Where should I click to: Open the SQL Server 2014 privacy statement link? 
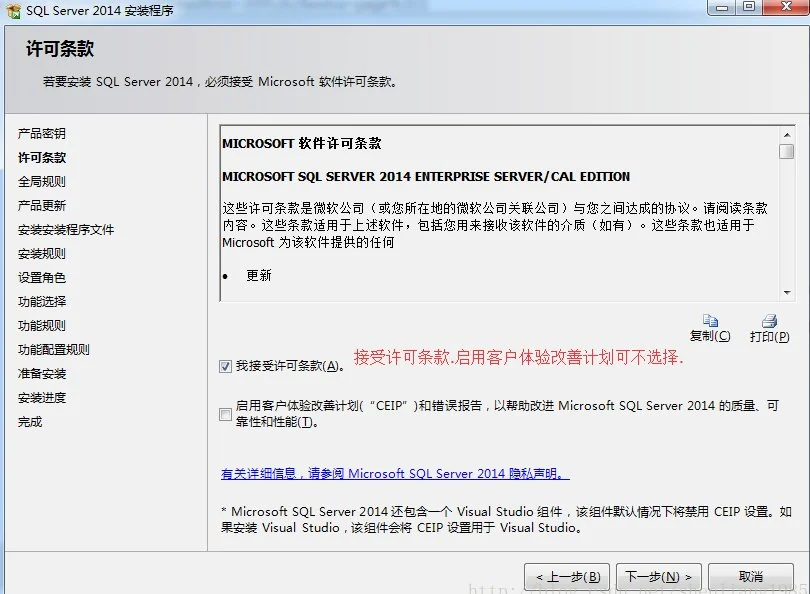click(395, 474)
